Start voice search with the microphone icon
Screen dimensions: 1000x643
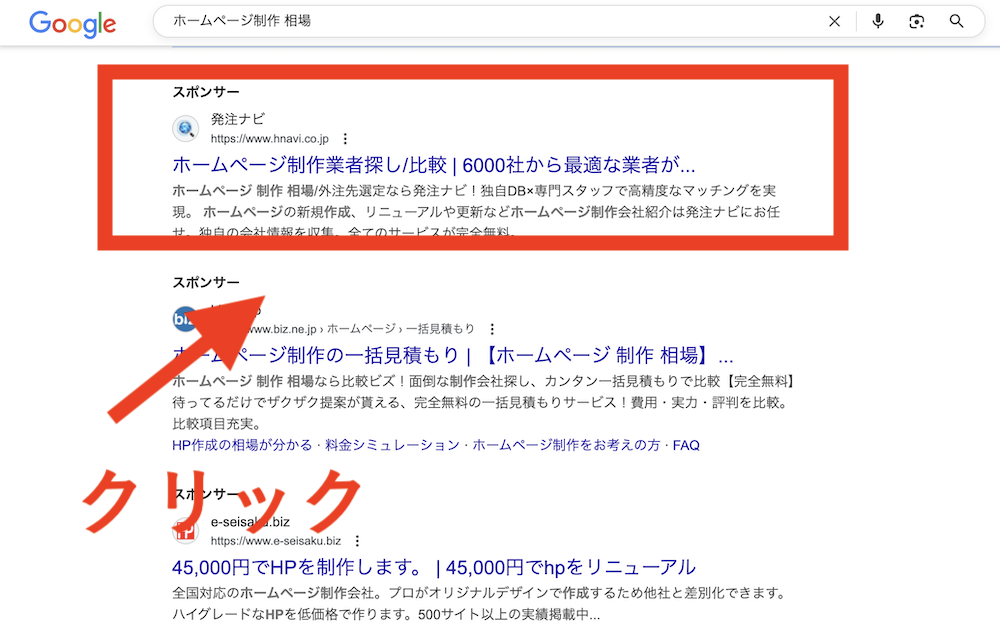pyautogui.click(x=878, y=21)
